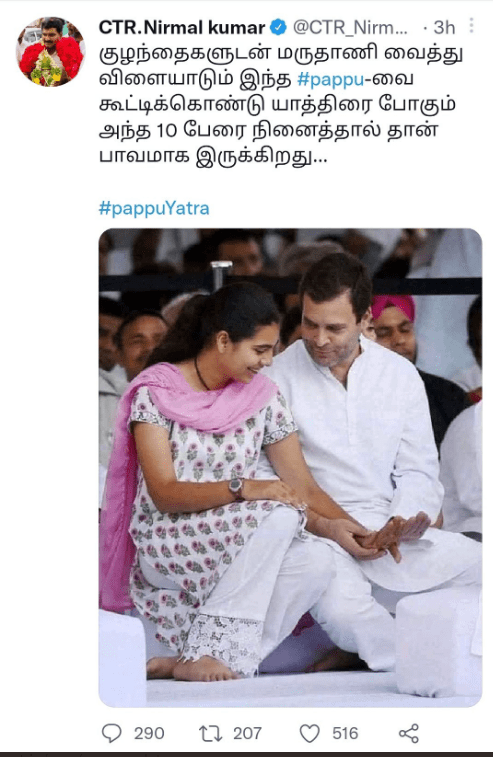Click the reply speech bubble icon

[x=112, y=733]
